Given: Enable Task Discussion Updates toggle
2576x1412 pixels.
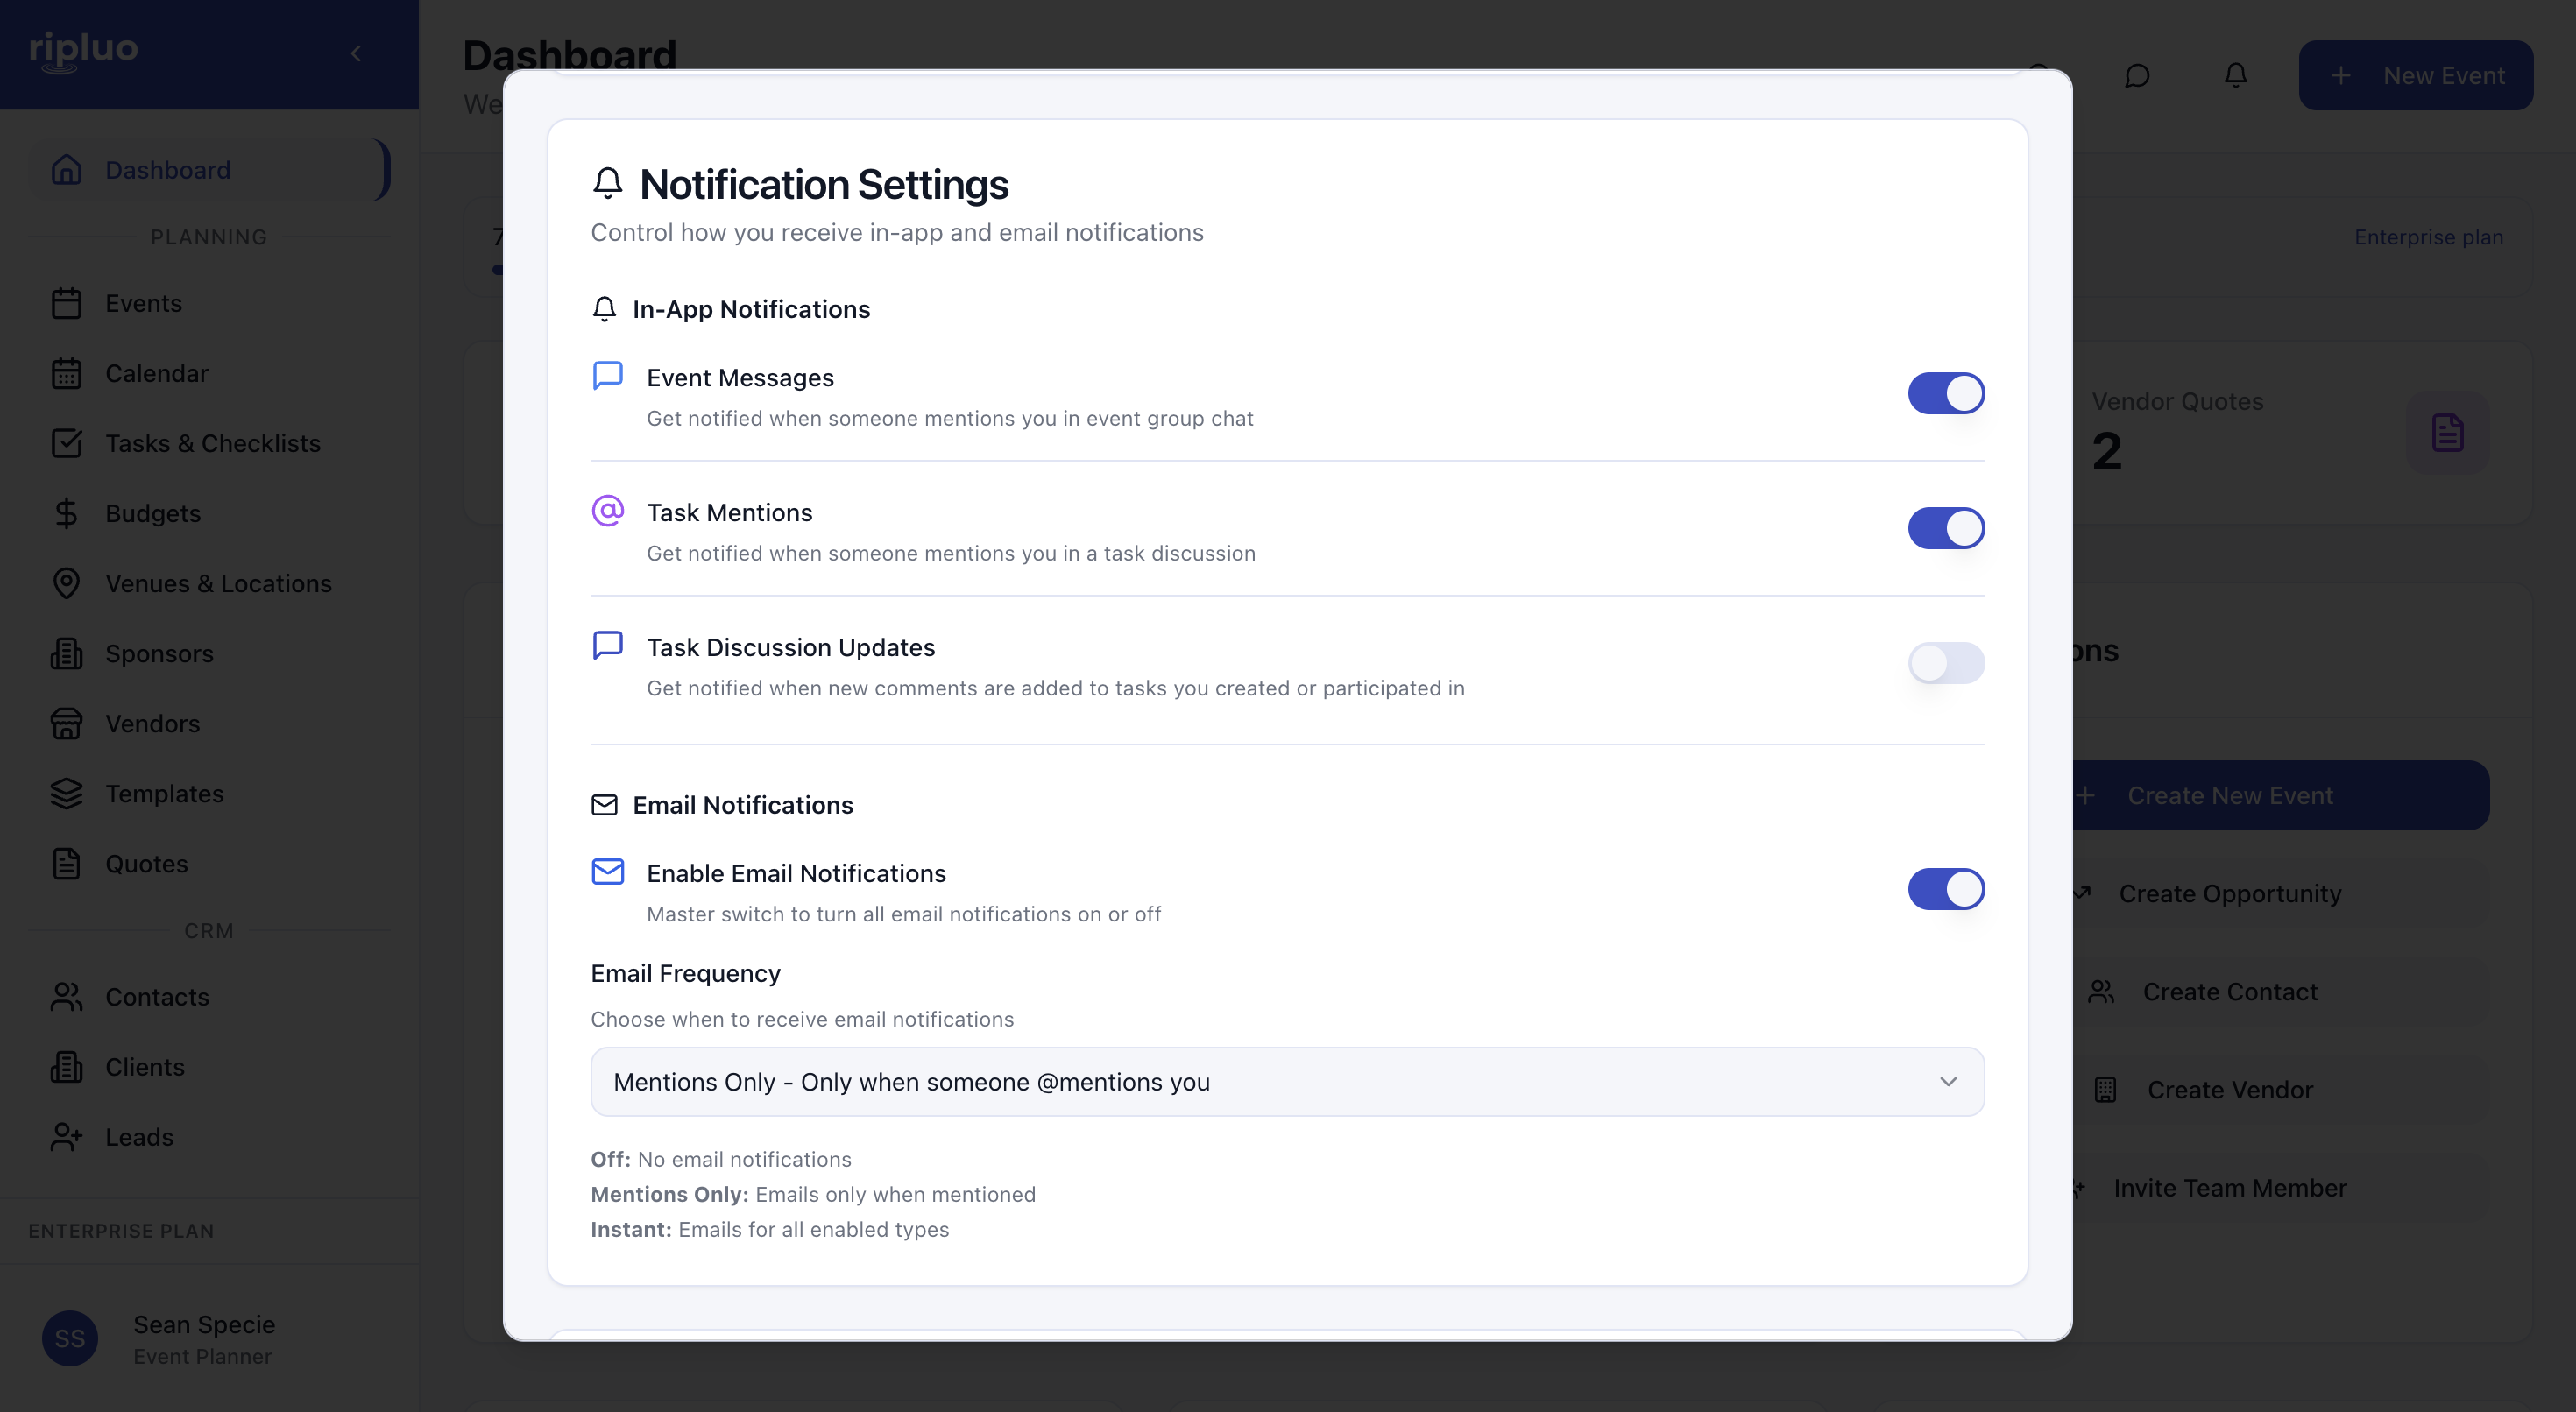Looking at the screenshot, I should click(1945, 663).
